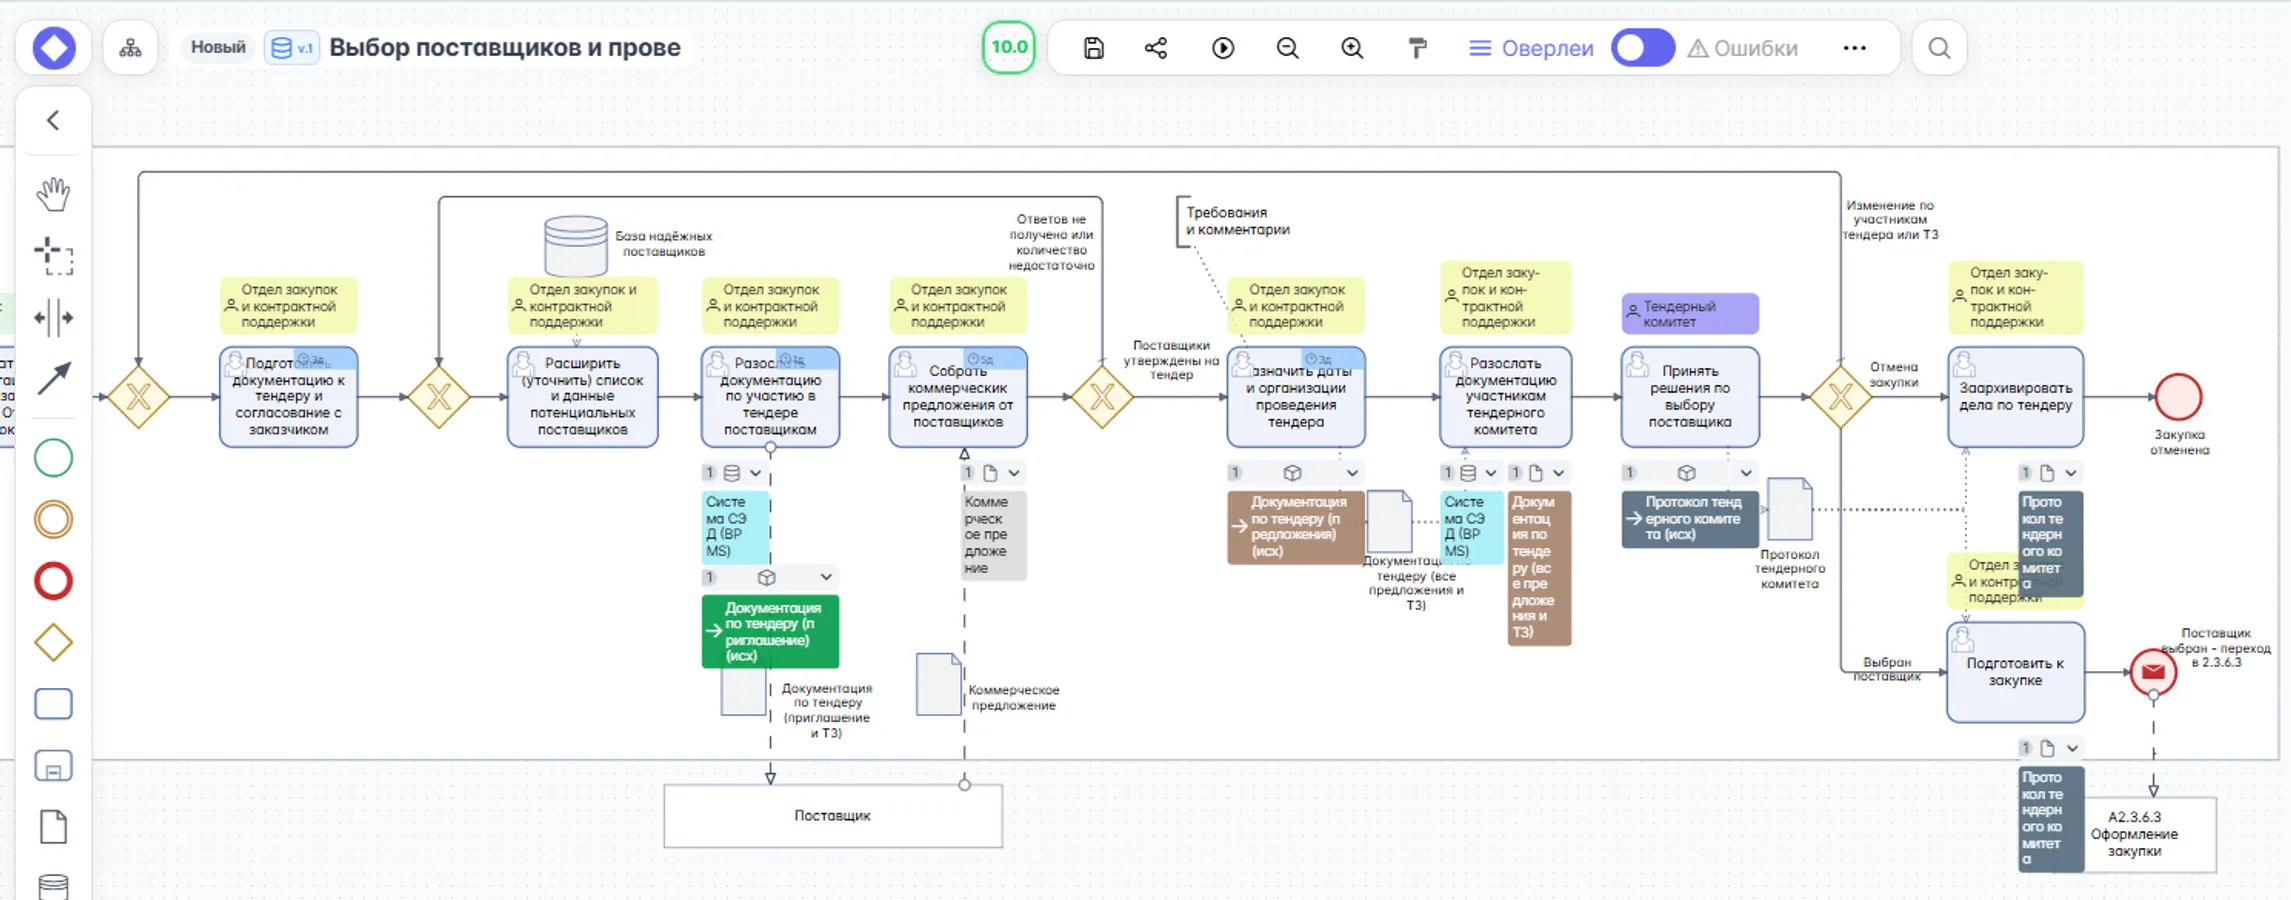Screen dimensions: 2291x900
Task: Expand dropdown under Заархивировать дела по тендеру
Action: click(2071, 473)
